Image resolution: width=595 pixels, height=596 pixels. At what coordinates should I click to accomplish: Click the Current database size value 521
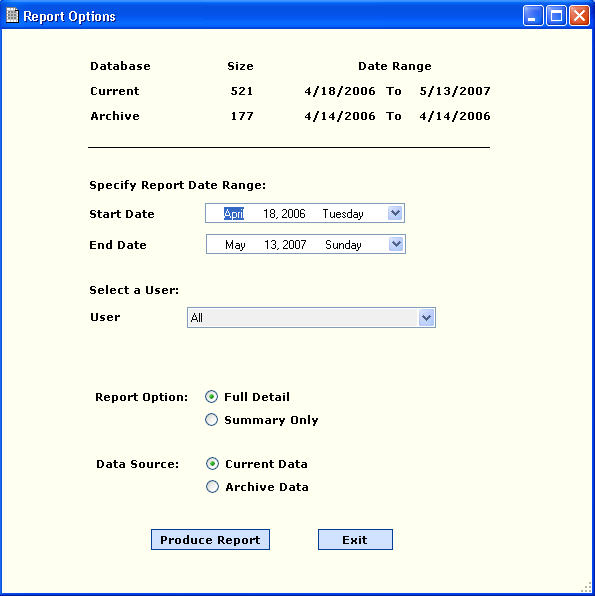[242, 91]
